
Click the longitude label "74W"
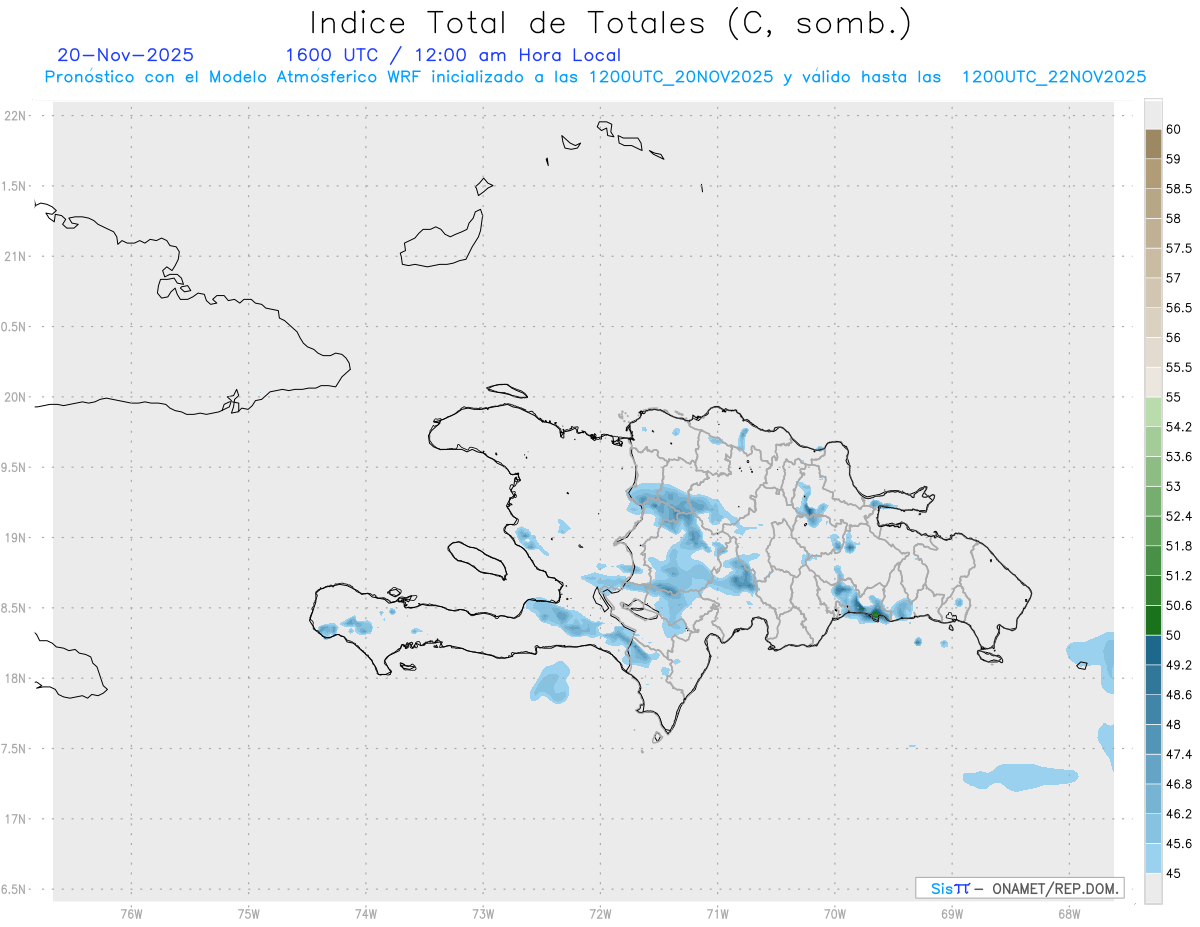[366, 912]
